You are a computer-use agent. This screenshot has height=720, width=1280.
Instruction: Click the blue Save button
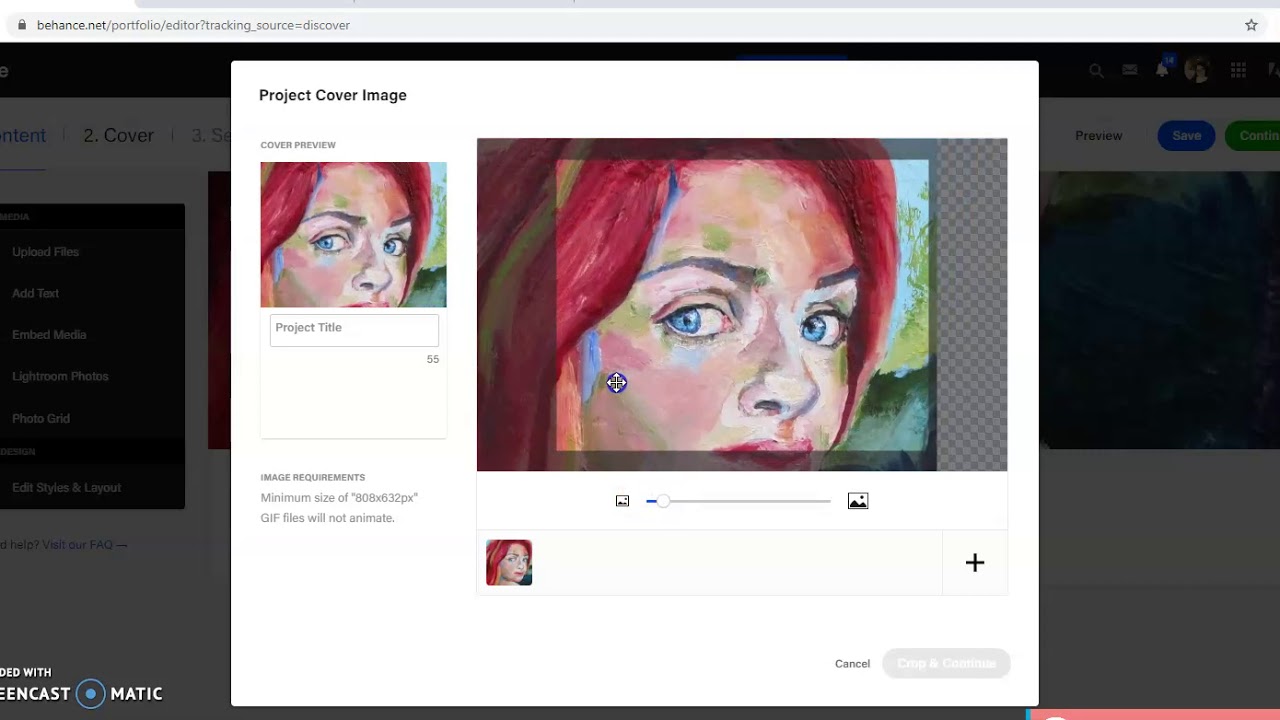tap(1186, 136)
